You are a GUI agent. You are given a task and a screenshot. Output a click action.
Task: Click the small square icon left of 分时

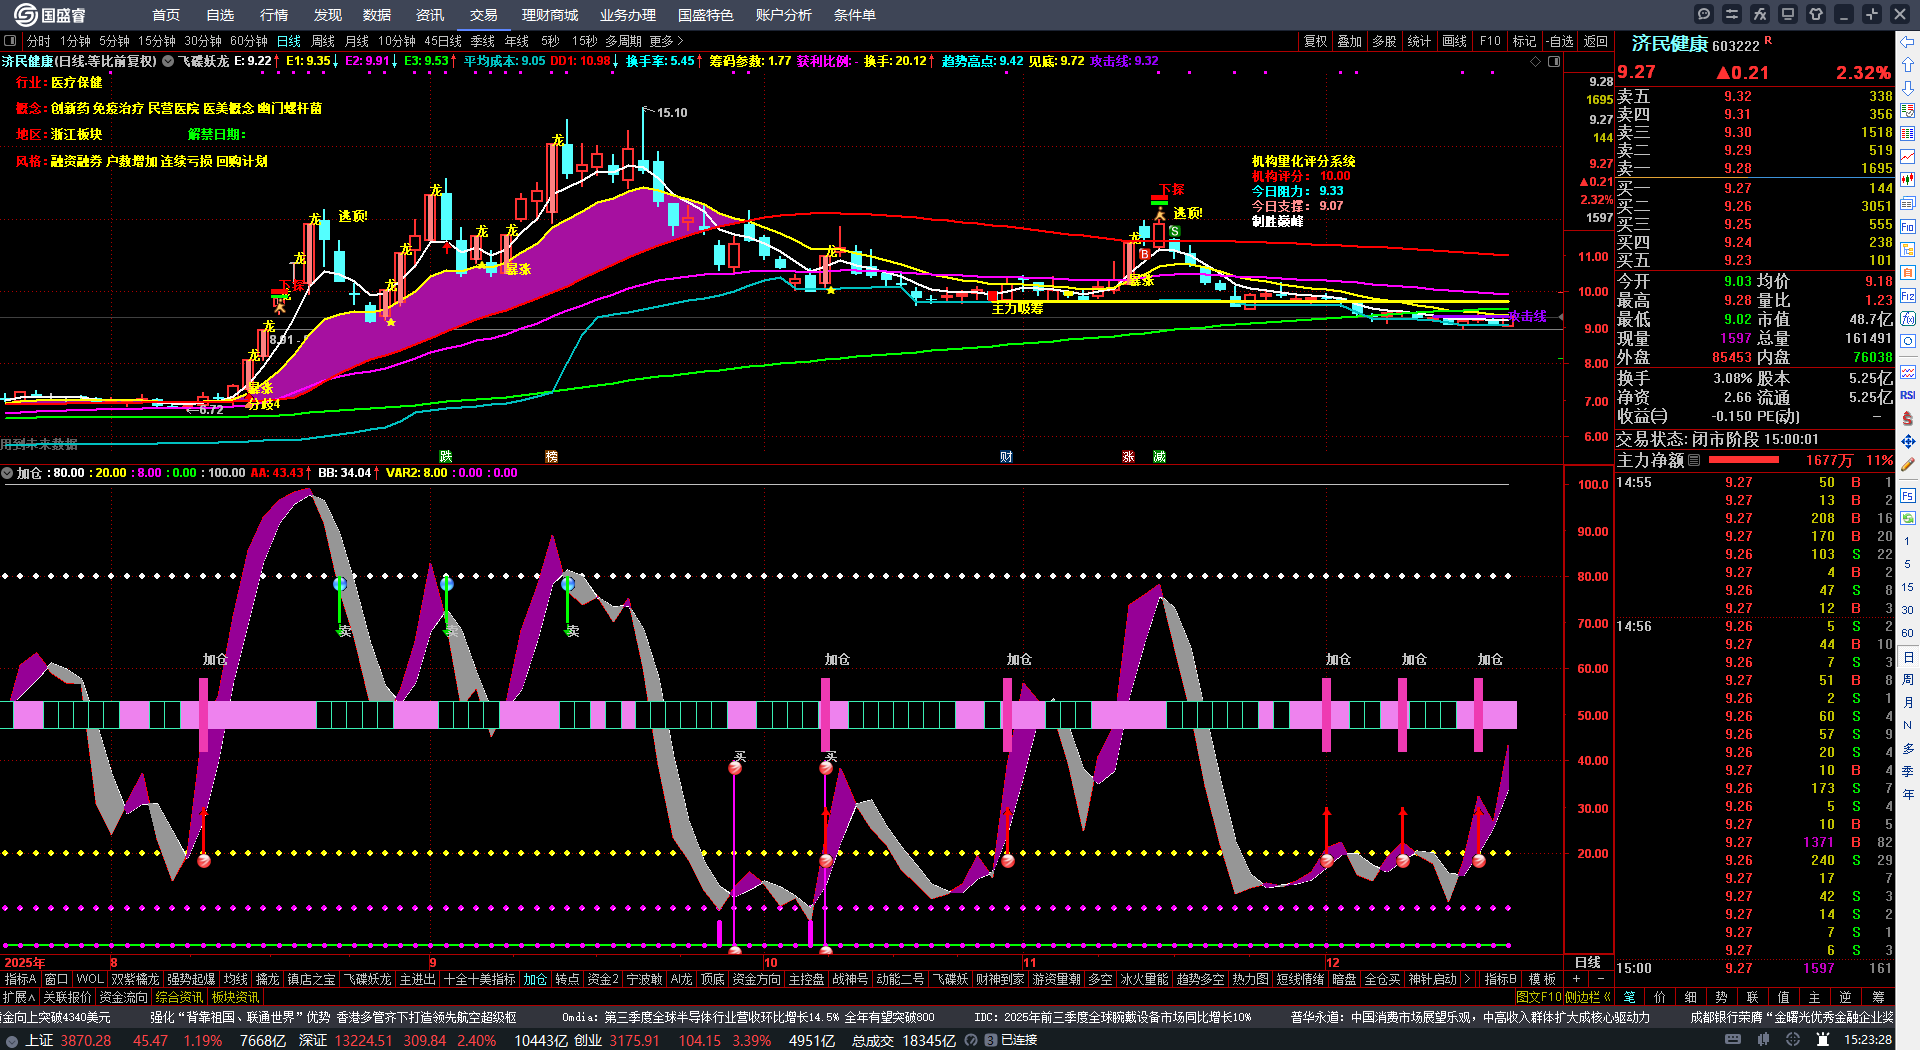coord(10,41)
